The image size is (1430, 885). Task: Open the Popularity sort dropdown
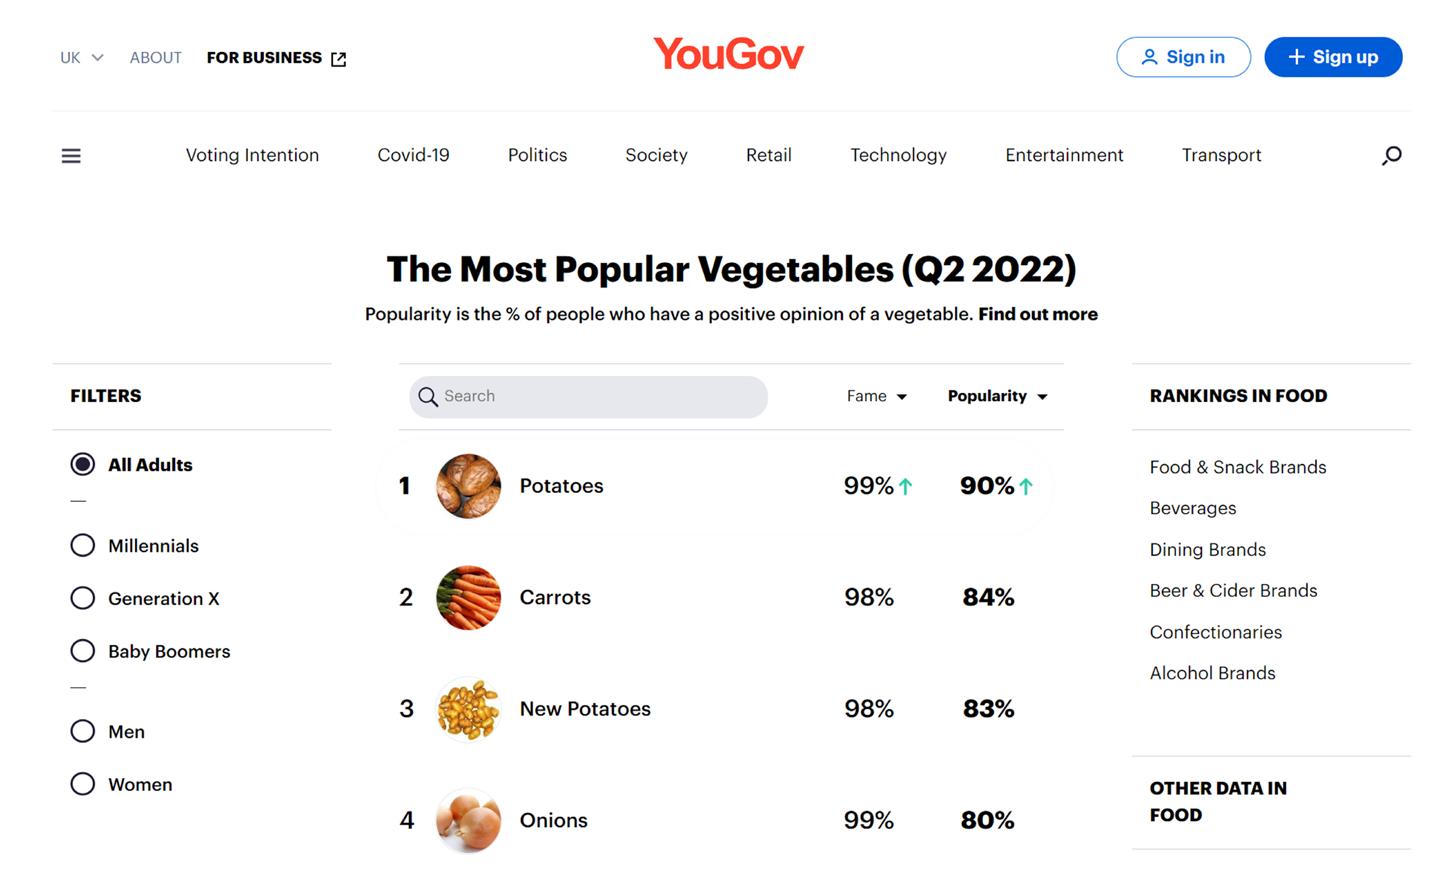tap(997, 397)
